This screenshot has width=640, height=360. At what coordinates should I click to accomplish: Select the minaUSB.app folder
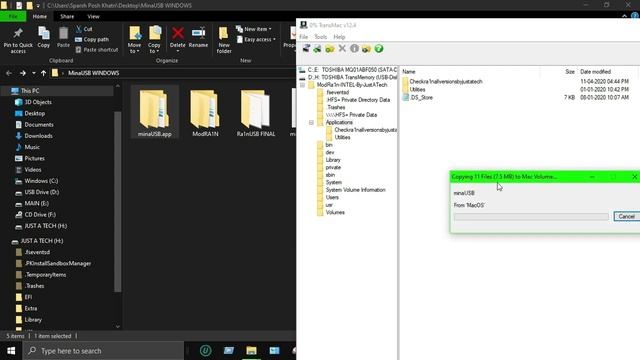155,112
